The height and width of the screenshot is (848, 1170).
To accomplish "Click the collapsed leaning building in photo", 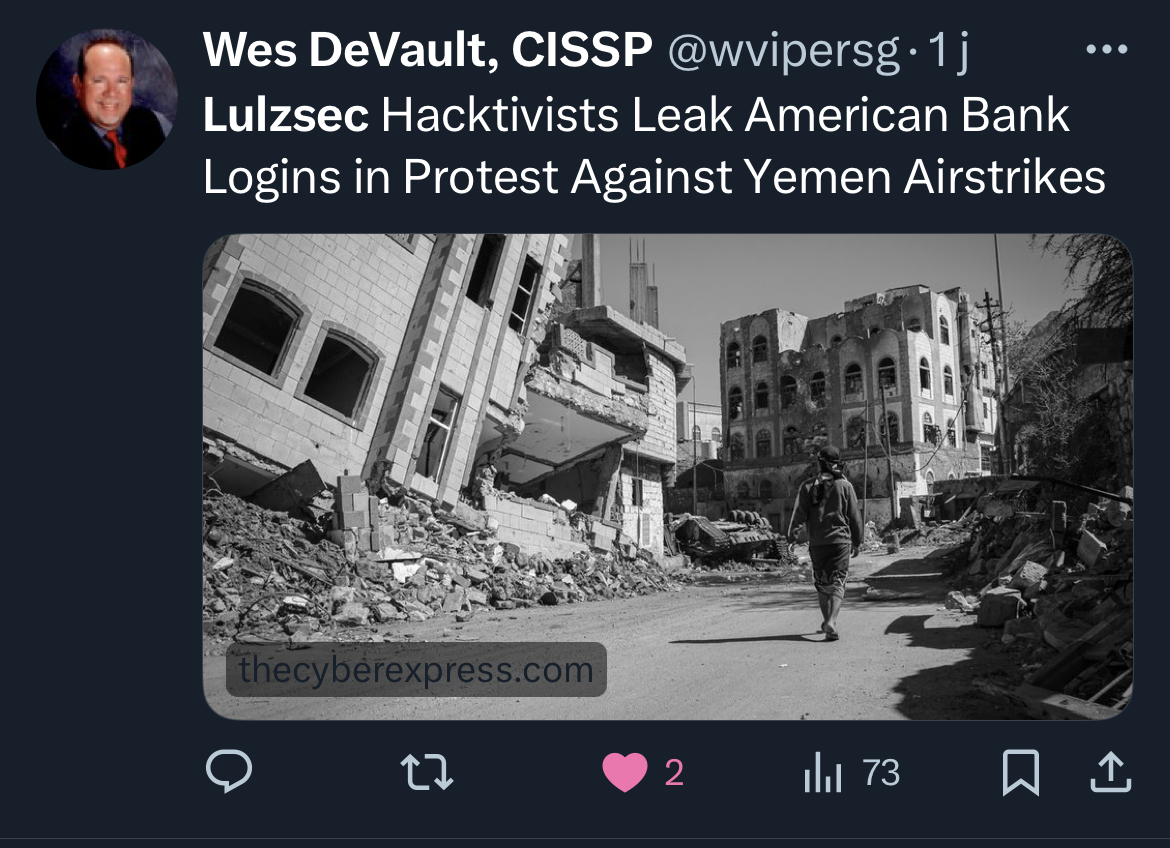I will pos(388,373).
